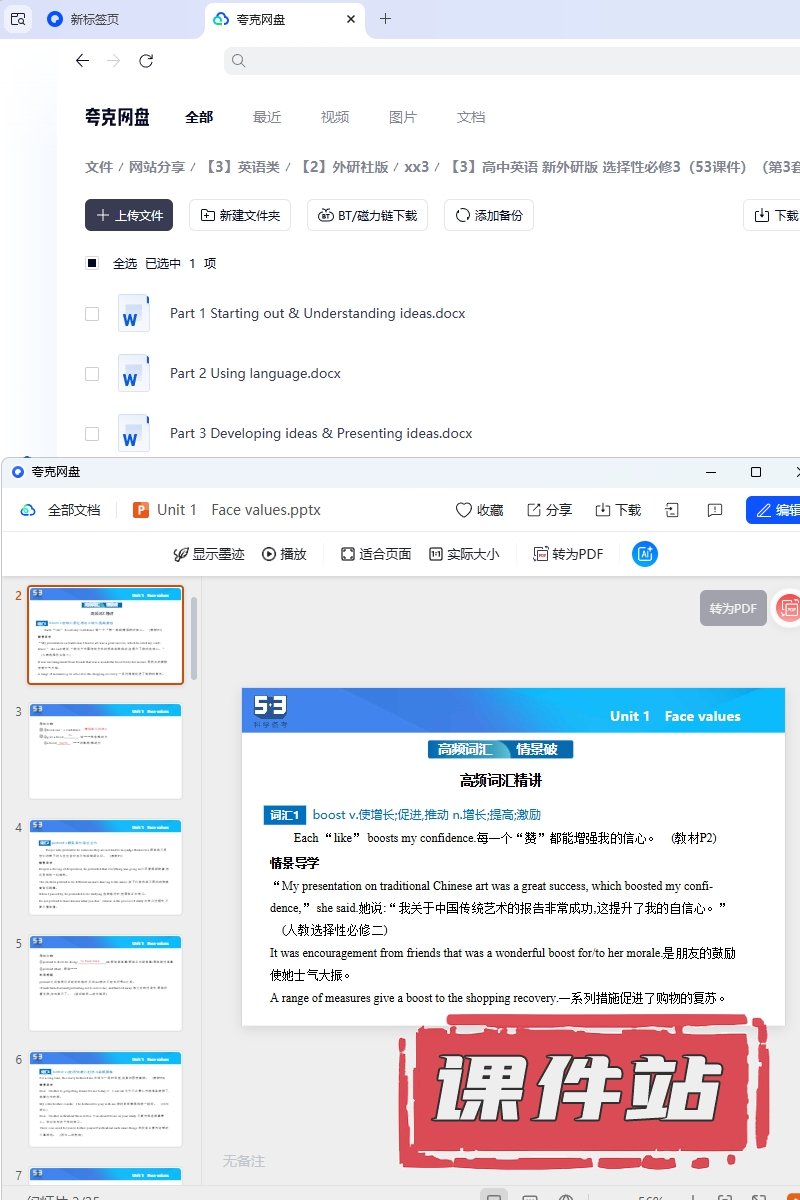Click the browser back arrow
This screenshot has width=800, height=1200.
point(82,61)
